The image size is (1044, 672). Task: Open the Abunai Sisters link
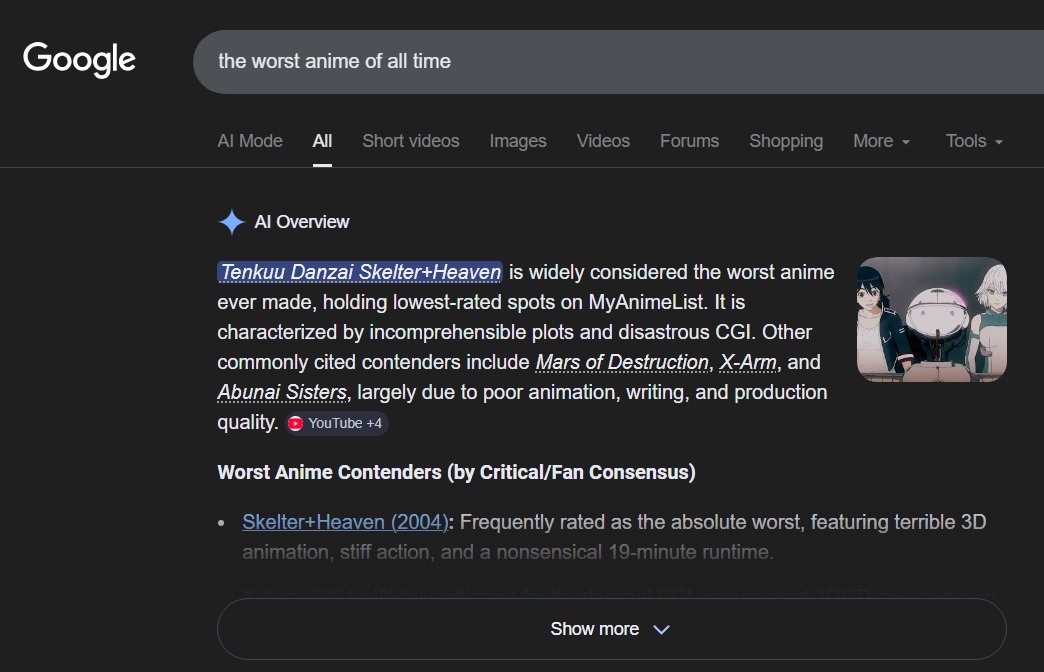282,392
